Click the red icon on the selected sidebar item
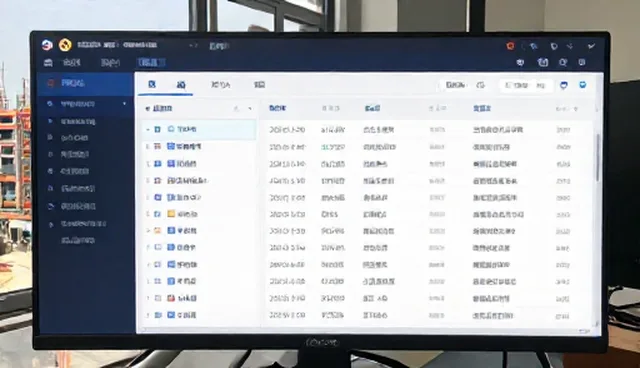Image resolution: width=640 pixels, height=368 pixels. click(x=51, y=83)
